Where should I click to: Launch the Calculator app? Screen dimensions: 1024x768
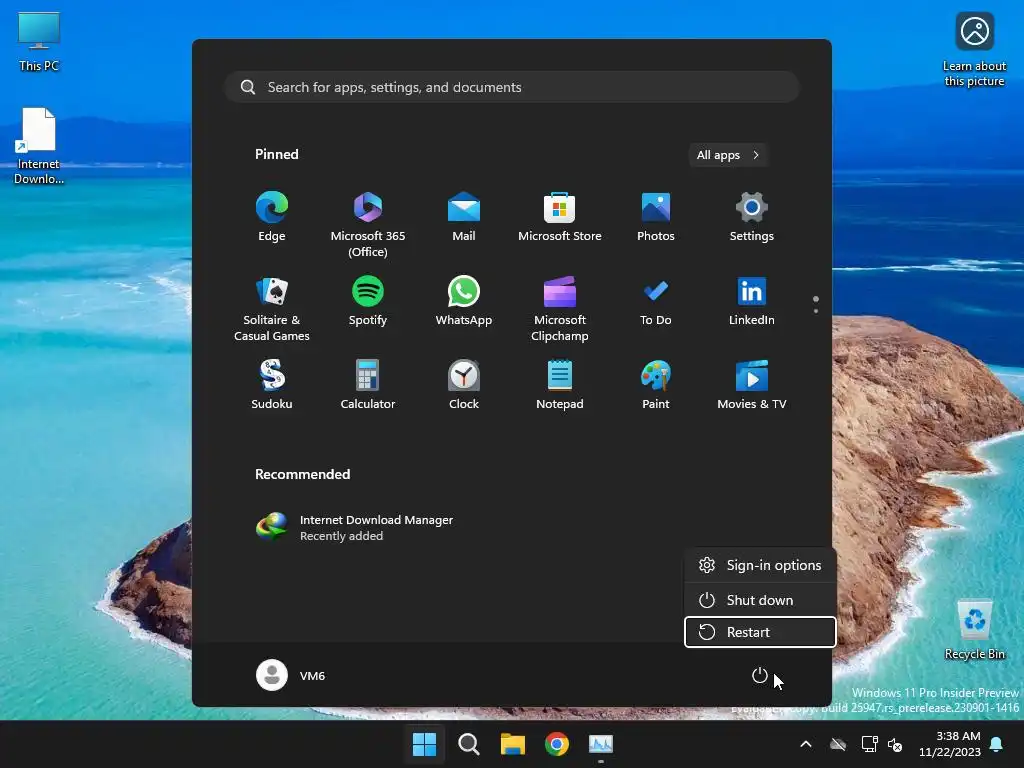tap(368, 385)
